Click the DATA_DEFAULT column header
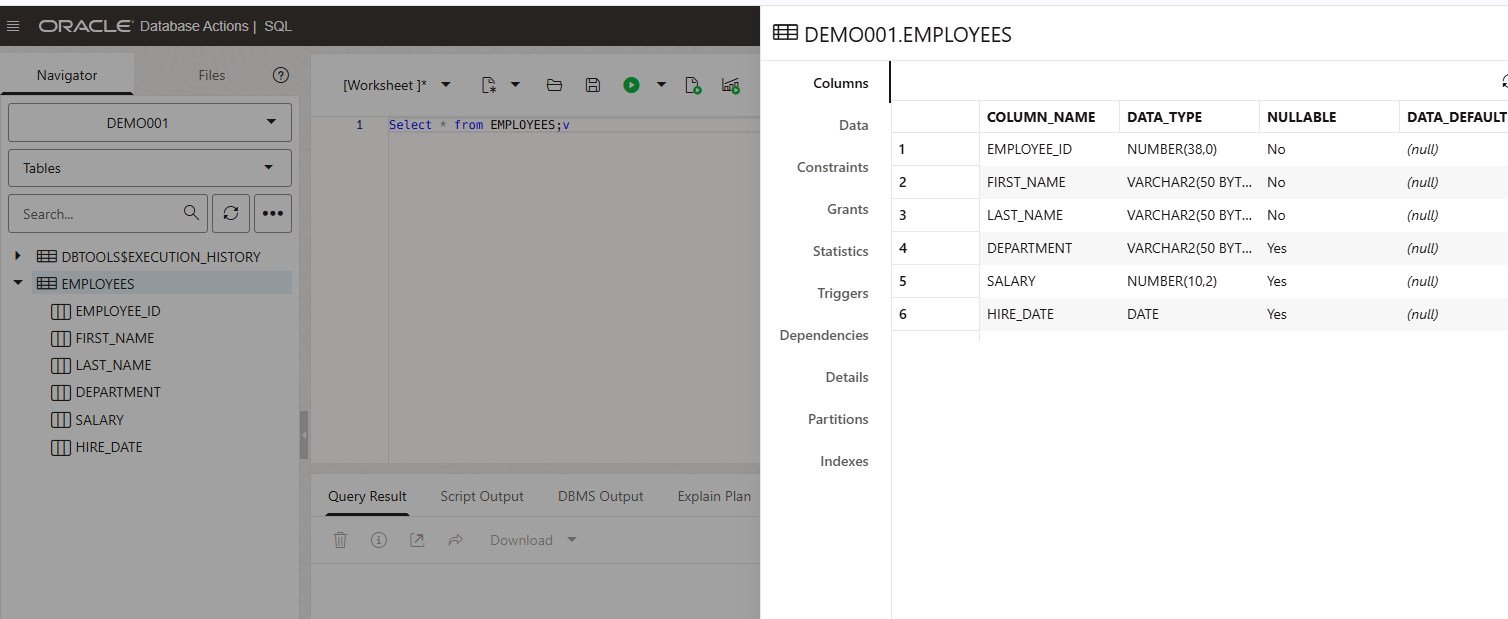Viewport: 1508px width, 619px height. [x=1455, y=117]
